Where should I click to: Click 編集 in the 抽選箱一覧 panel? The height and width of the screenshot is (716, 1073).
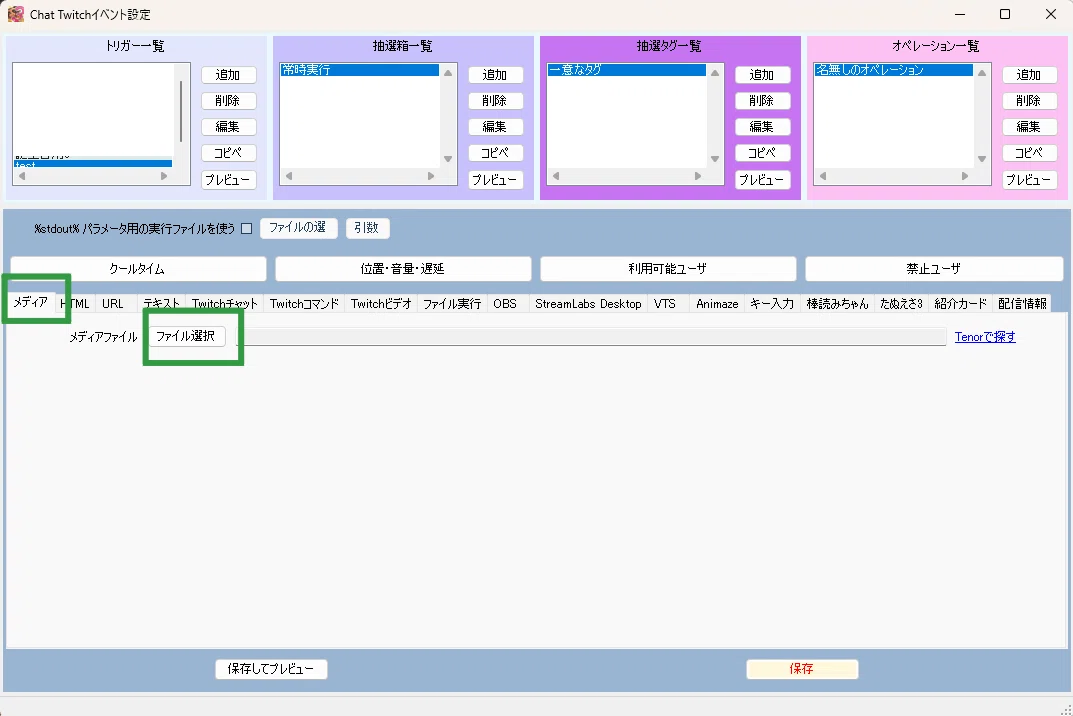(495, 127)
